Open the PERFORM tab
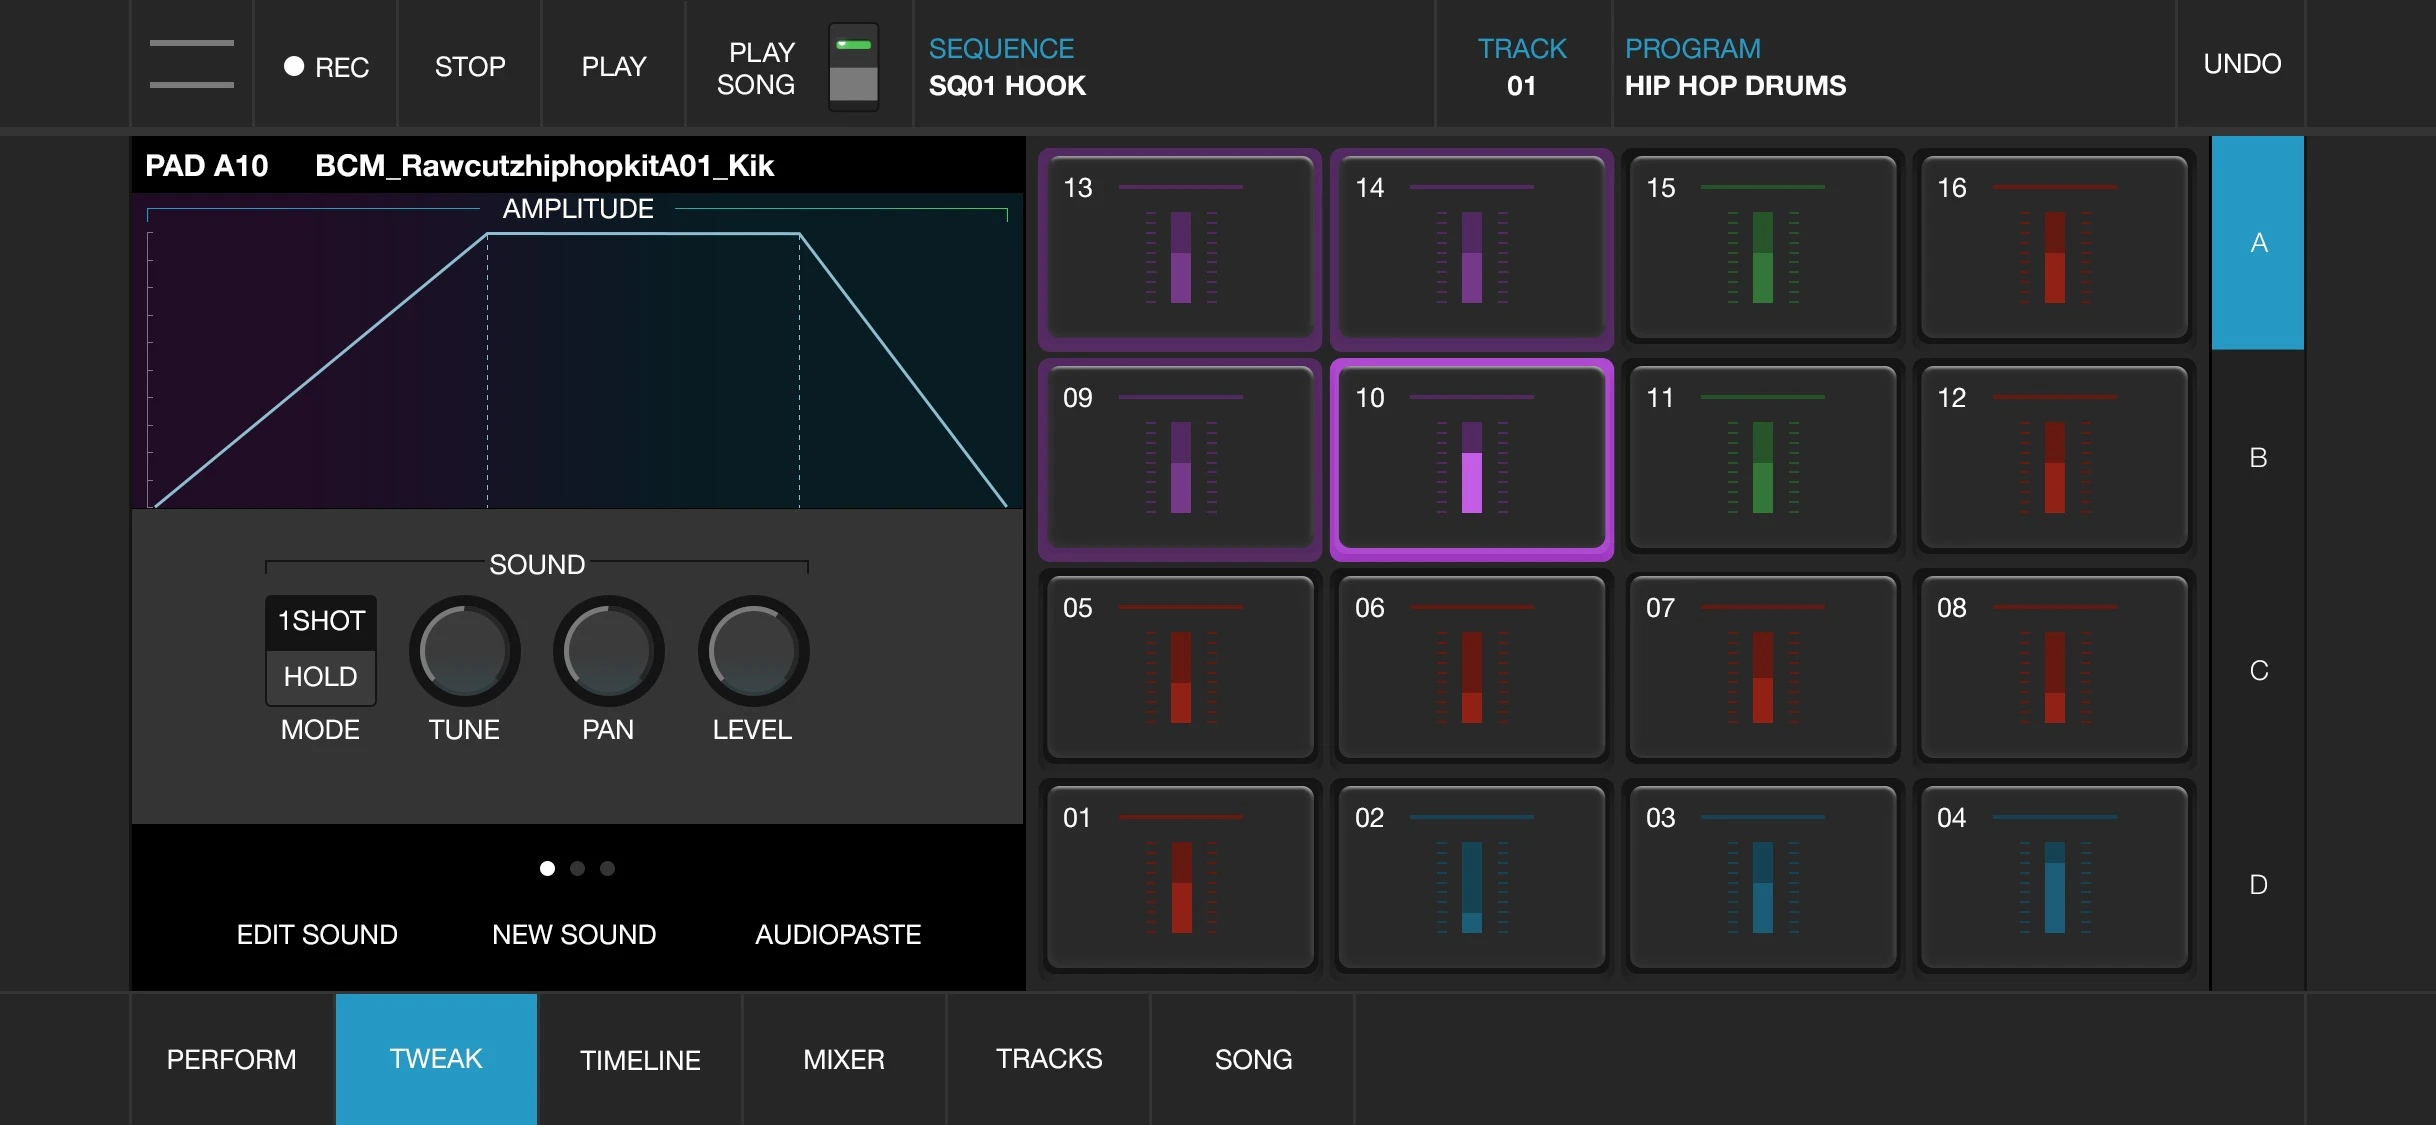 click(x=232, y=1059)
